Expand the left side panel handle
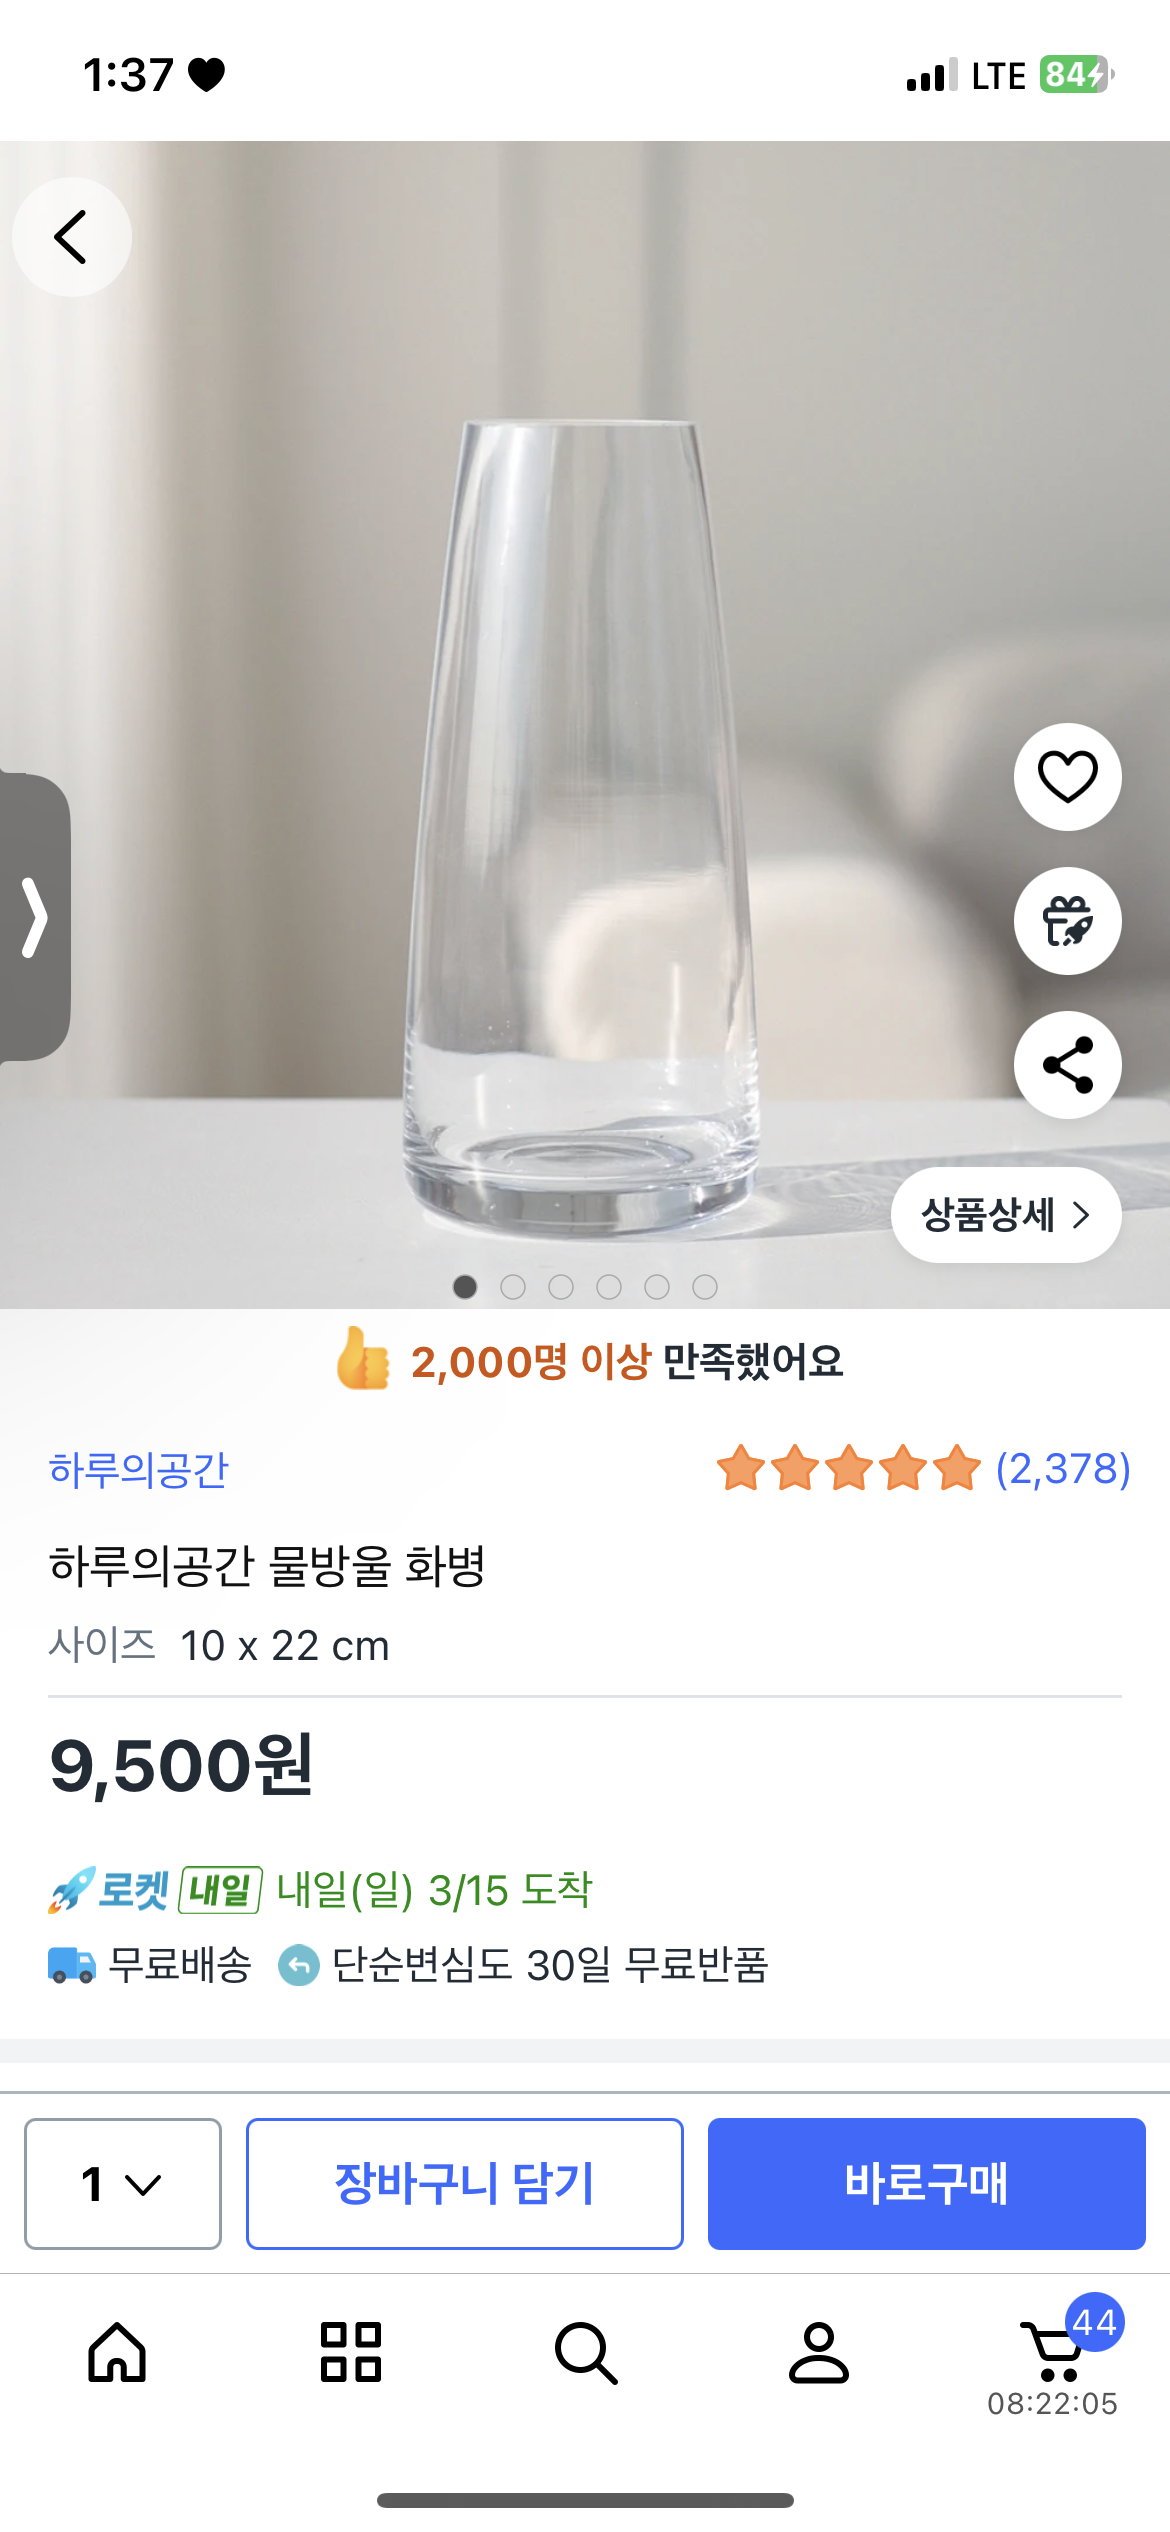 click(x=35, y=917)
